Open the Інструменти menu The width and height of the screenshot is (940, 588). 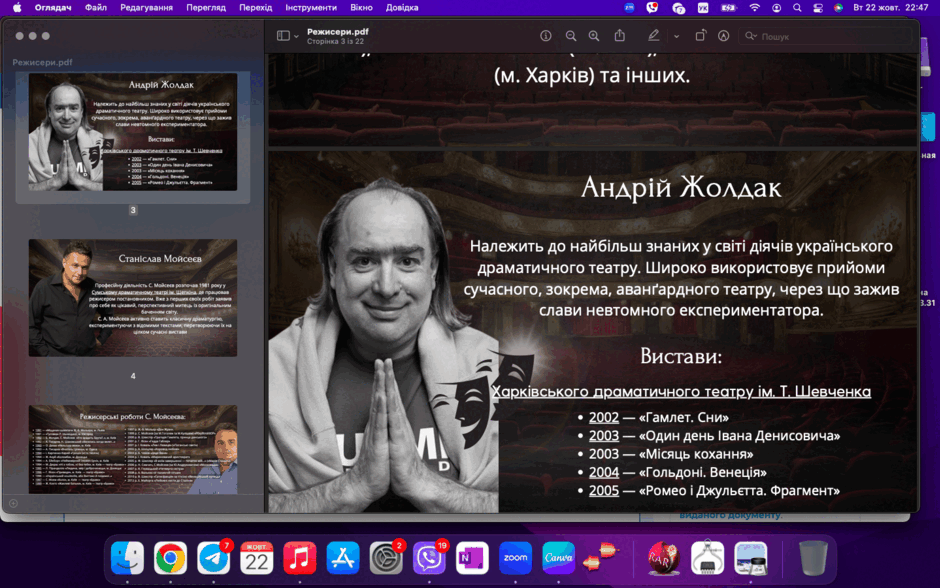coord(311,8)
